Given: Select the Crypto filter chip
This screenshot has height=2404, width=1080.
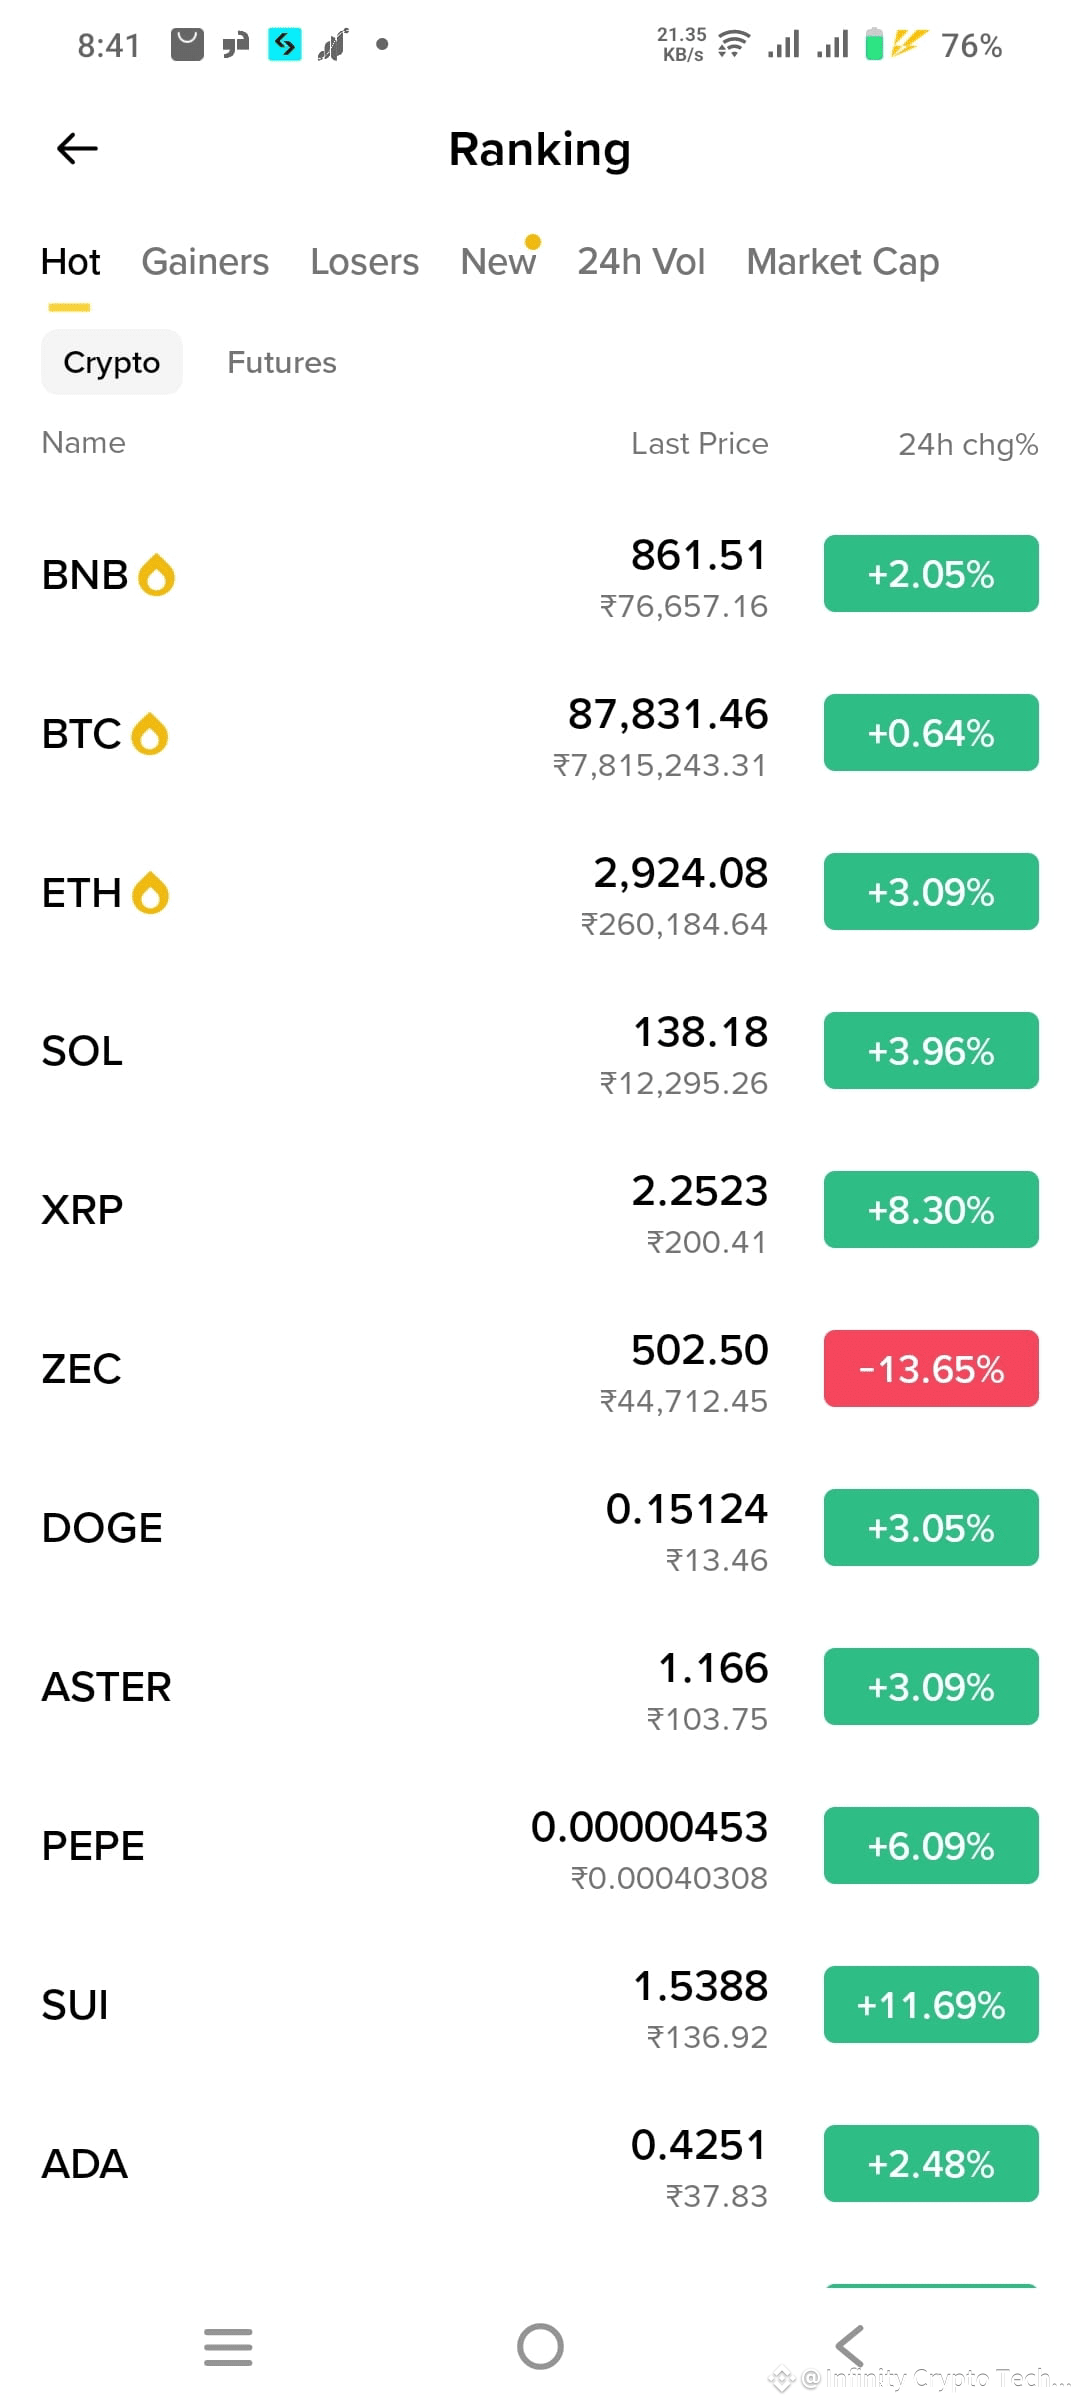Looking at the screenshot, I should point(112,362).
